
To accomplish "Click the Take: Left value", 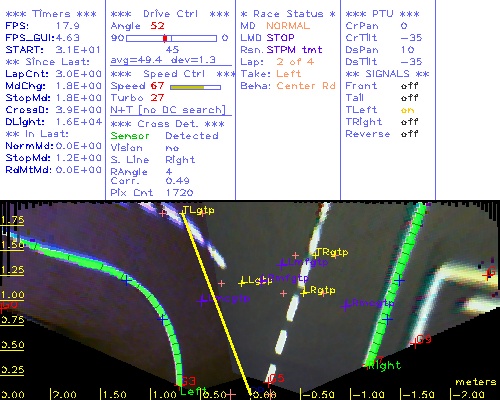I will (289, 74).
